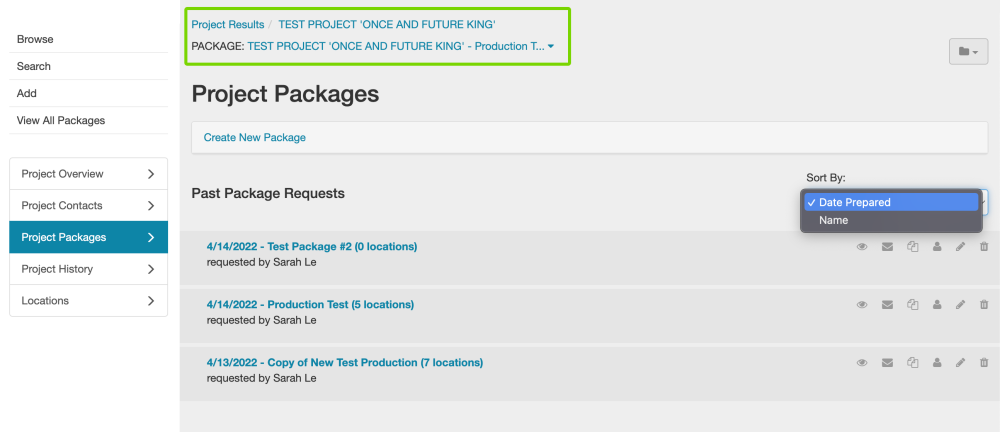Choose Name in the Sort By list
This screenshot has height=432, width=1000.
click(833, 220)
